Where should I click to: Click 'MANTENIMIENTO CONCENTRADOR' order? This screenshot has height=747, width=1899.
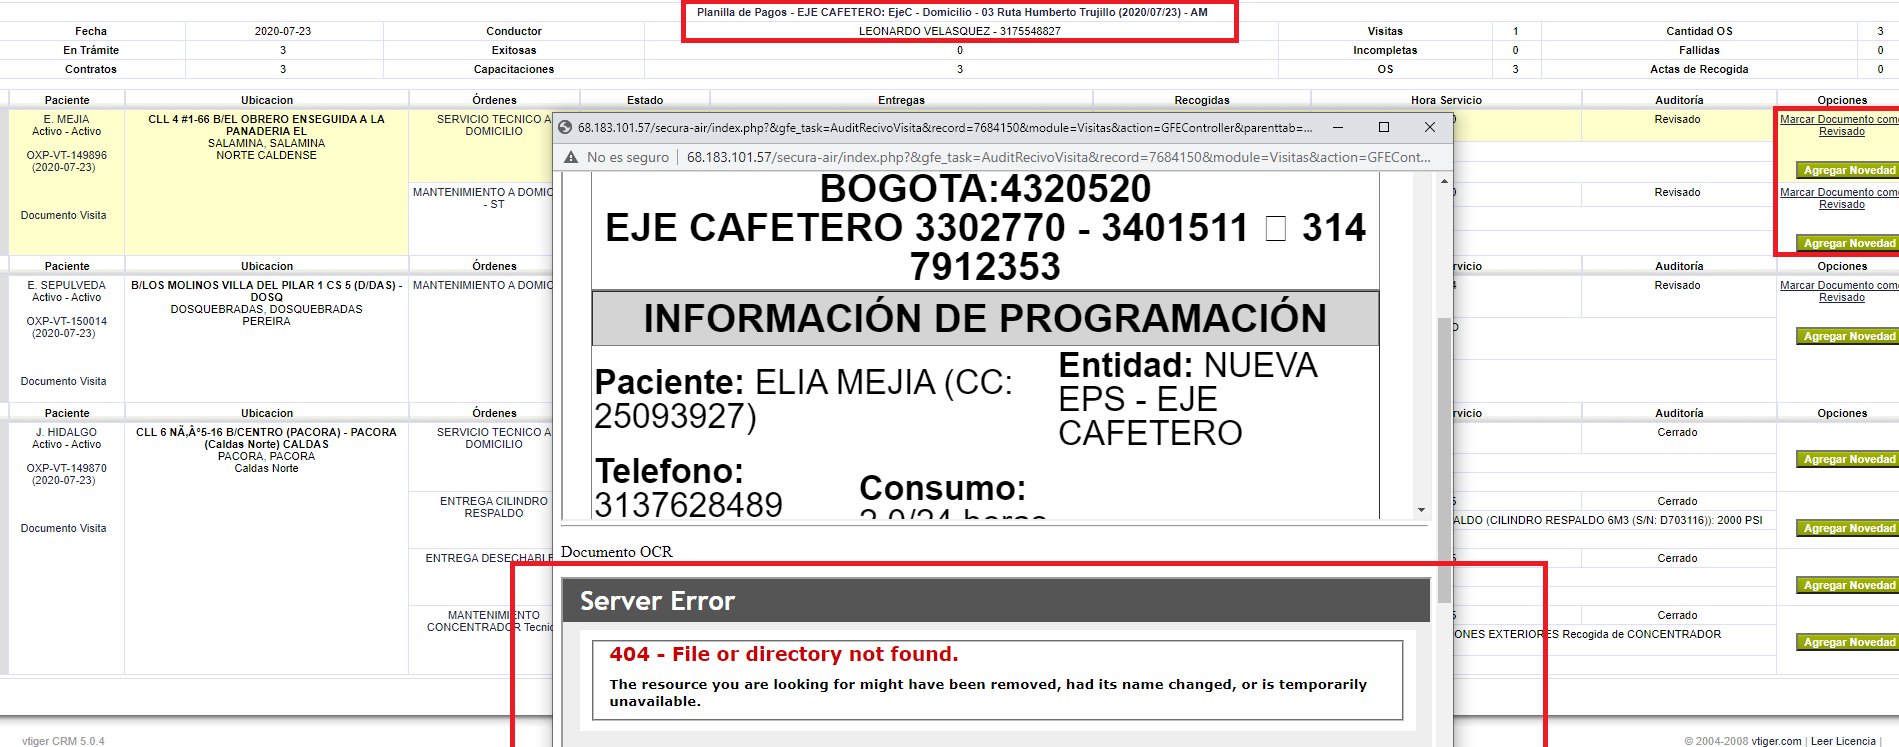point(489,621)
